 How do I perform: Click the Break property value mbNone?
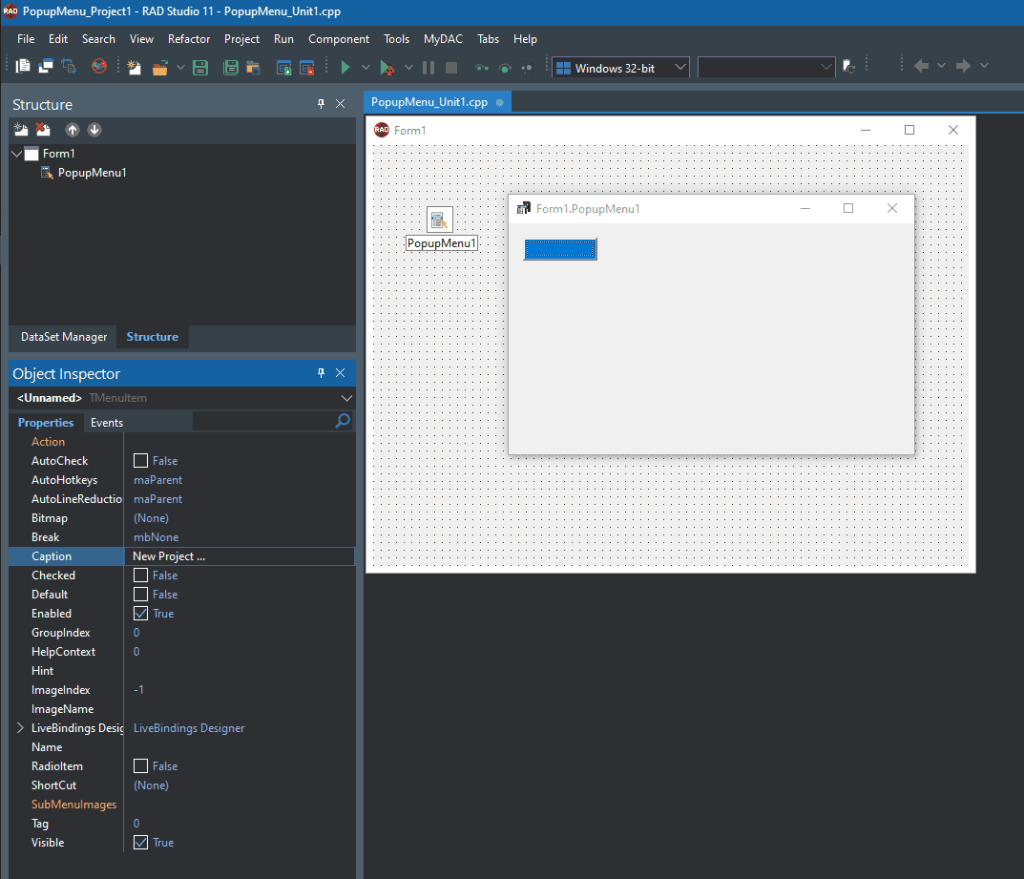click(156, 537)
